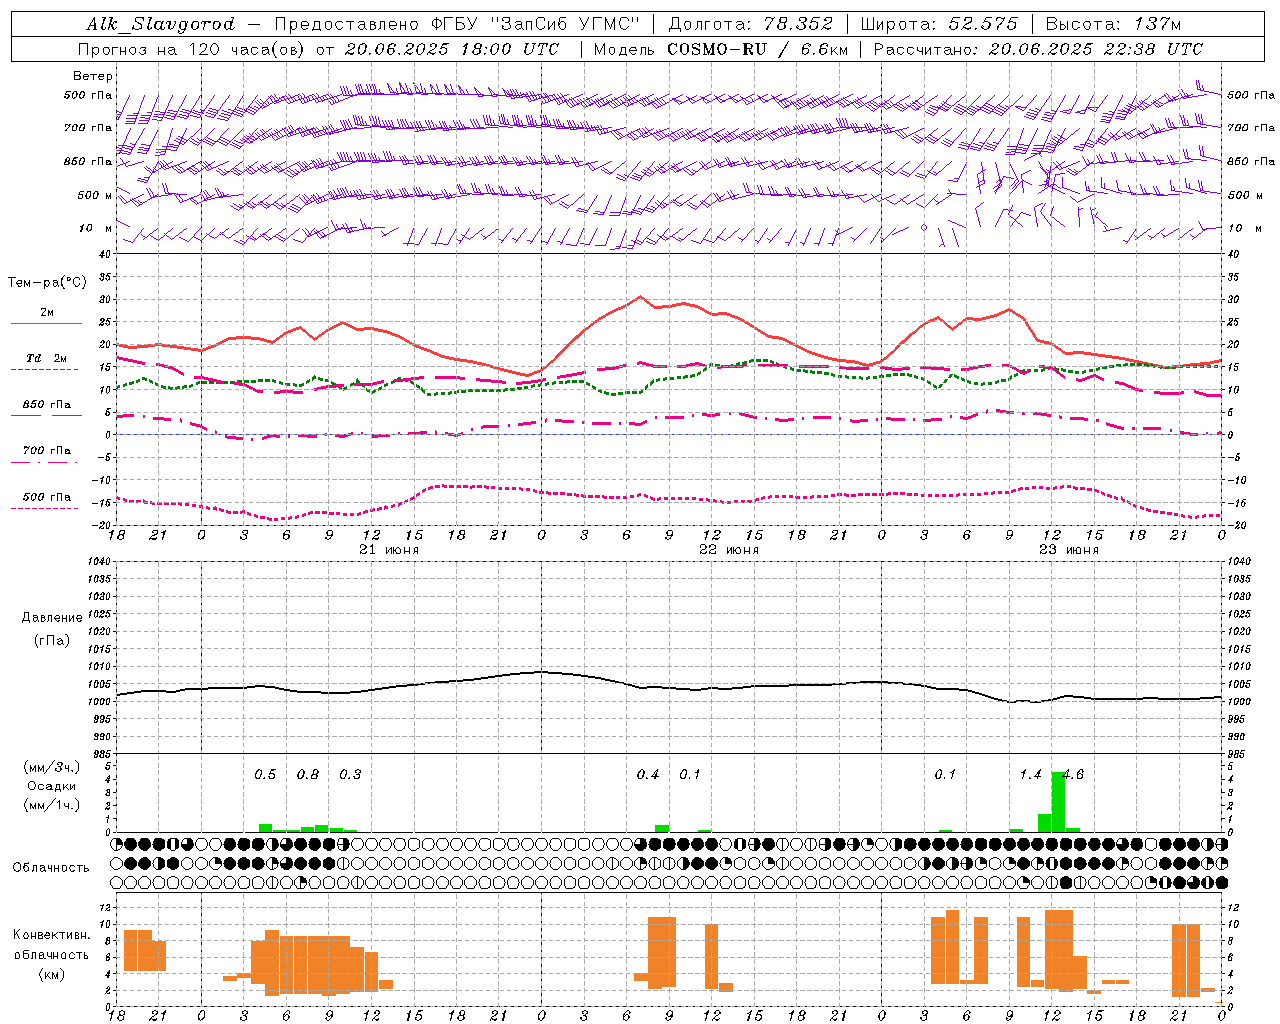Click the 22 июня date label
Screen dimensions: 1280x1024
(x=729, y=550)
